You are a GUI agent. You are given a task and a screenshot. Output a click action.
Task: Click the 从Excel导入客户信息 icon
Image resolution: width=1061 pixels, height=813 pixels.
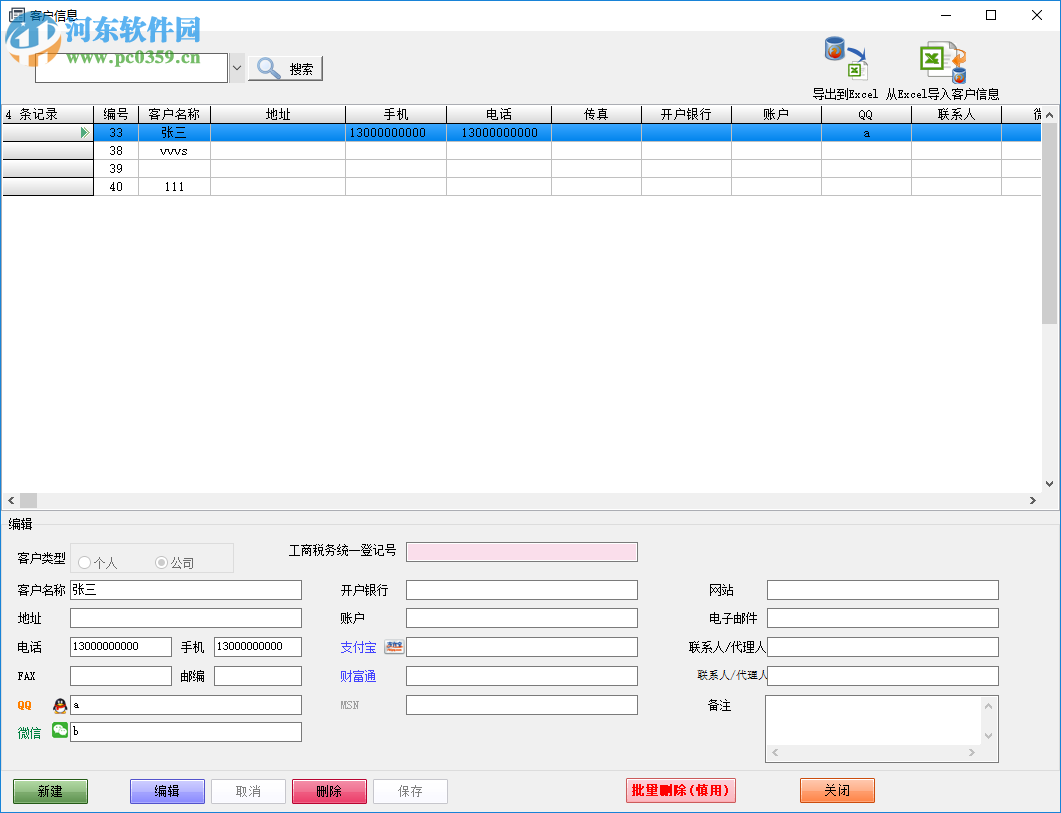pos(942,58)
